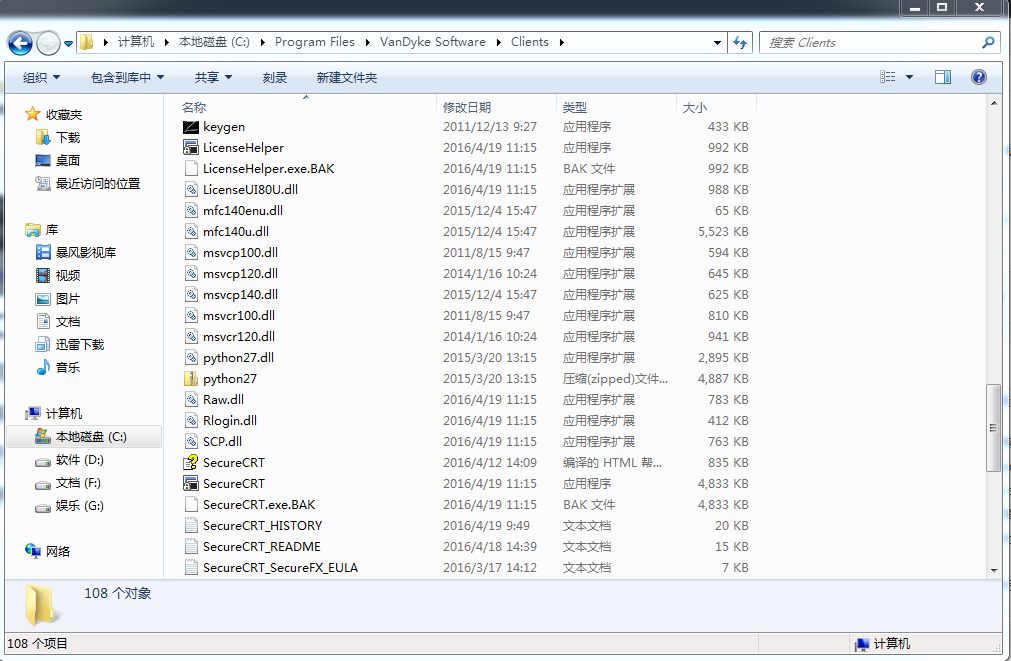This screenshot has width=1011, height=661.
Task: Expand breadcrumb arrow after Program Files
Action: 368,43
